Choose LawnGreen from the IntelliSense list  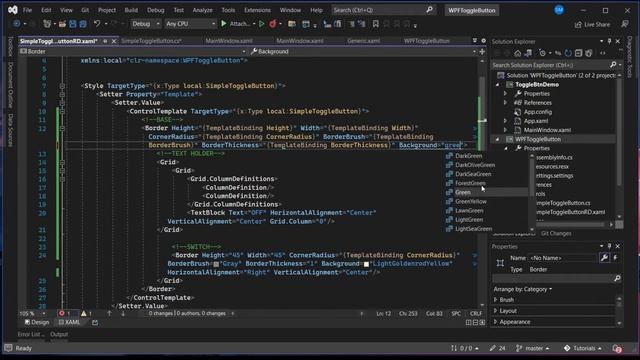pyautogui.click(x=469, y=211)
